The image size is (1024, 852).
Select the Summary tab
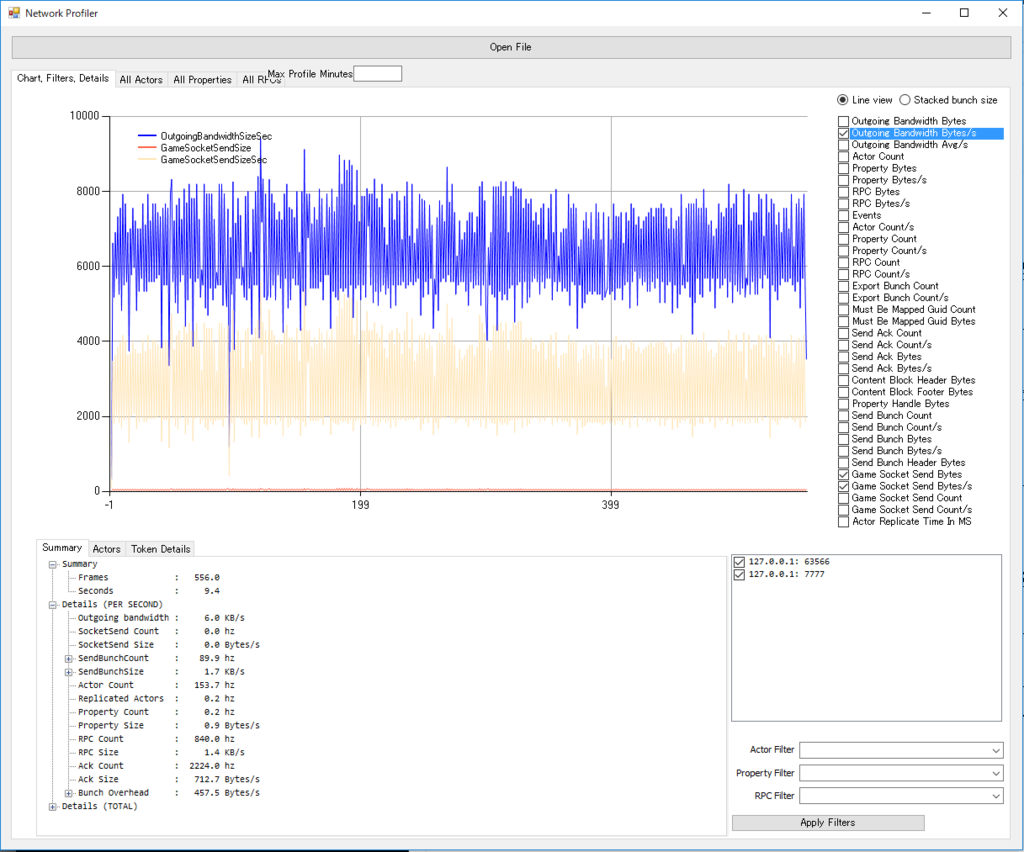[62, 548]
